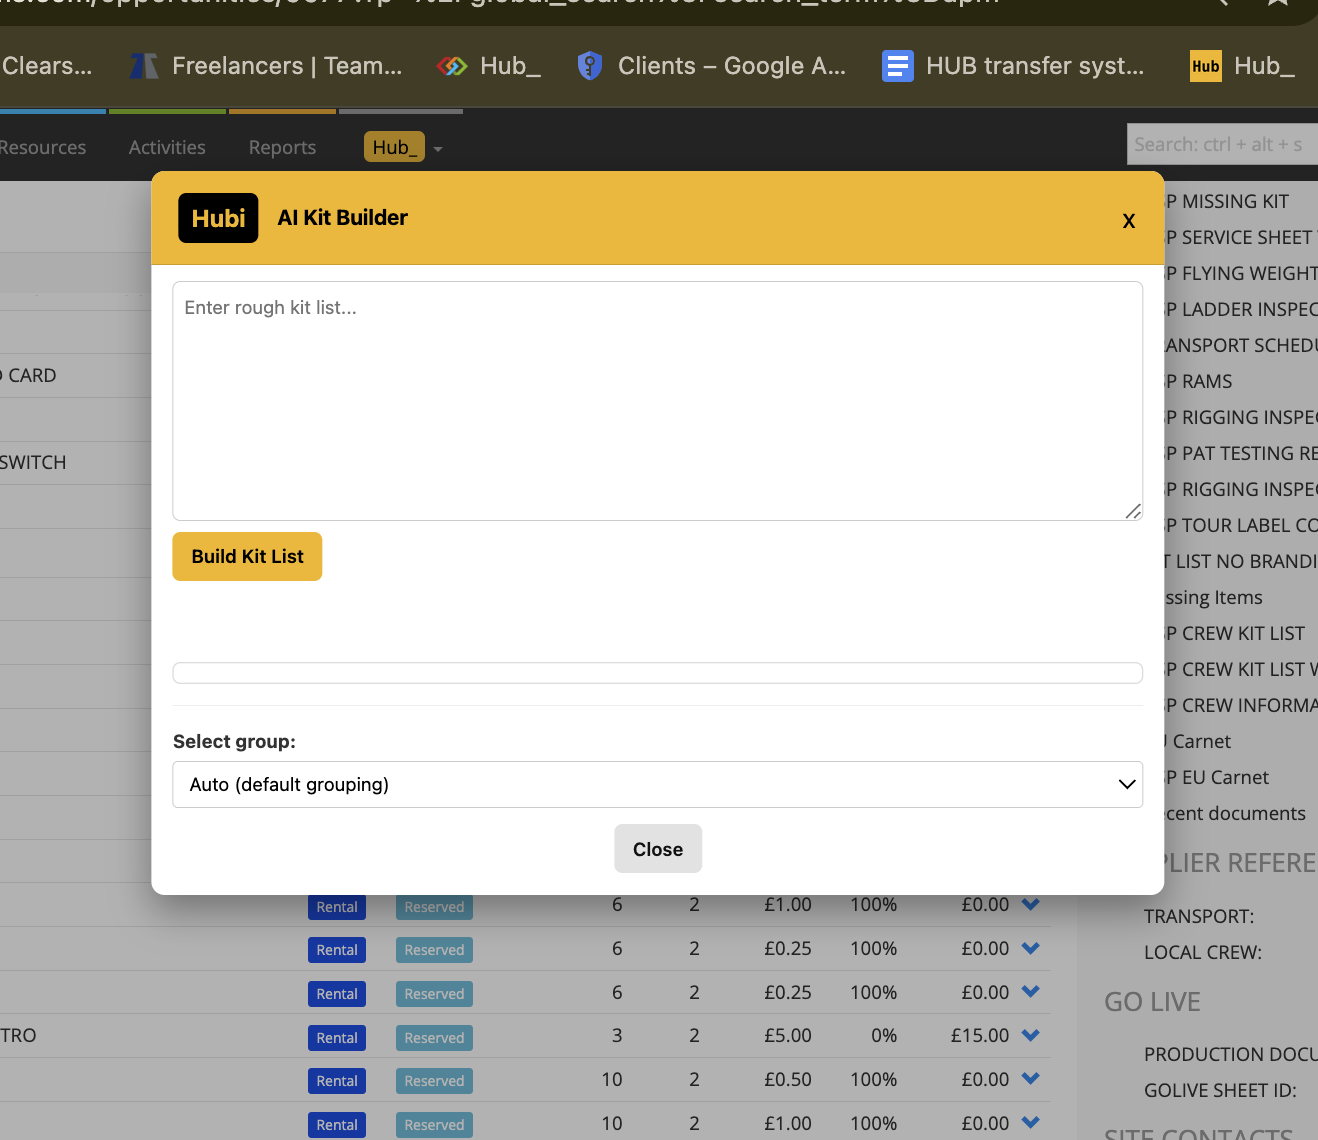Open Recent documents link
The width and height of the screenshot is (1318, 1140).
[1235, 813]
